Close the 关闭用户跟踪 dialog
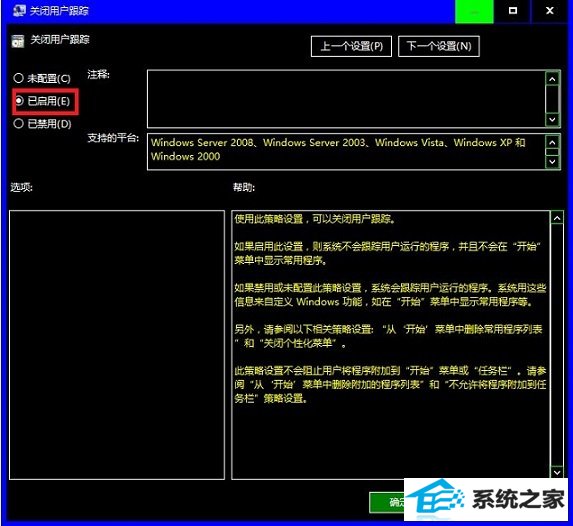This screenshot has width=573, height=526. click(550, 11)
